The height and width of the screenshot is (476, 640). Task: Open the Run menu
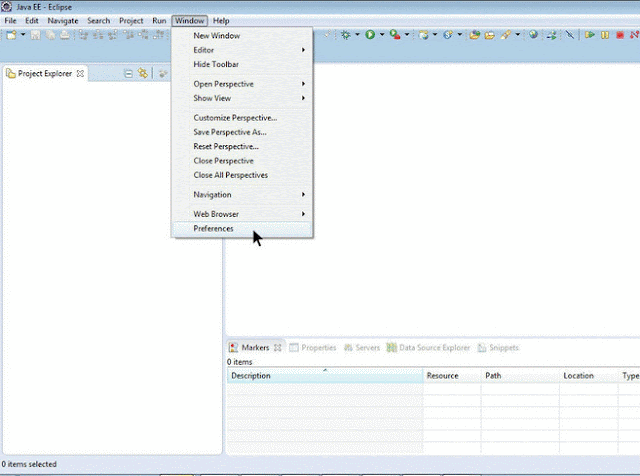tap(159, 21)
